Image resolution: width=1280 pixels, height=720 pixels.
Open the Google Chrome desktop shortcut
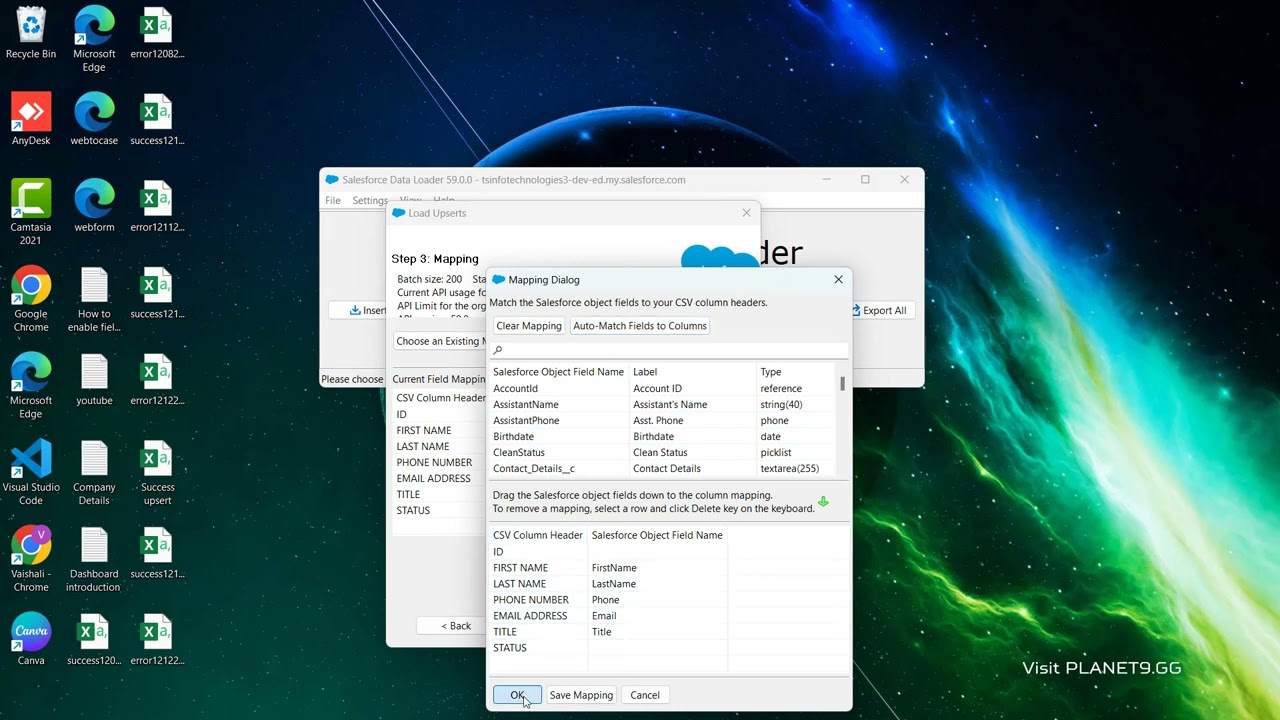(31, 300)
